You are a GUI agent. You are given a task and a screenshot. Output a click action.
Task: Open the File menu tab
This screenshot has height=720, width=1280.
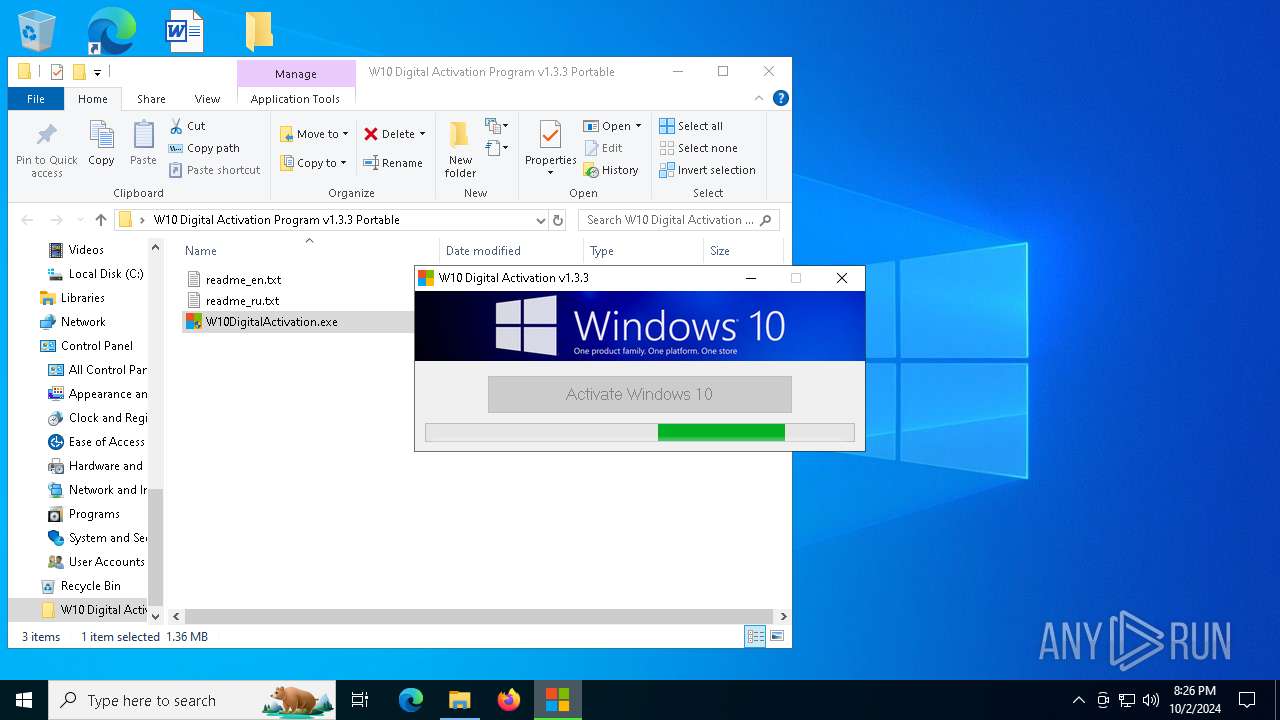pos(36,99)
